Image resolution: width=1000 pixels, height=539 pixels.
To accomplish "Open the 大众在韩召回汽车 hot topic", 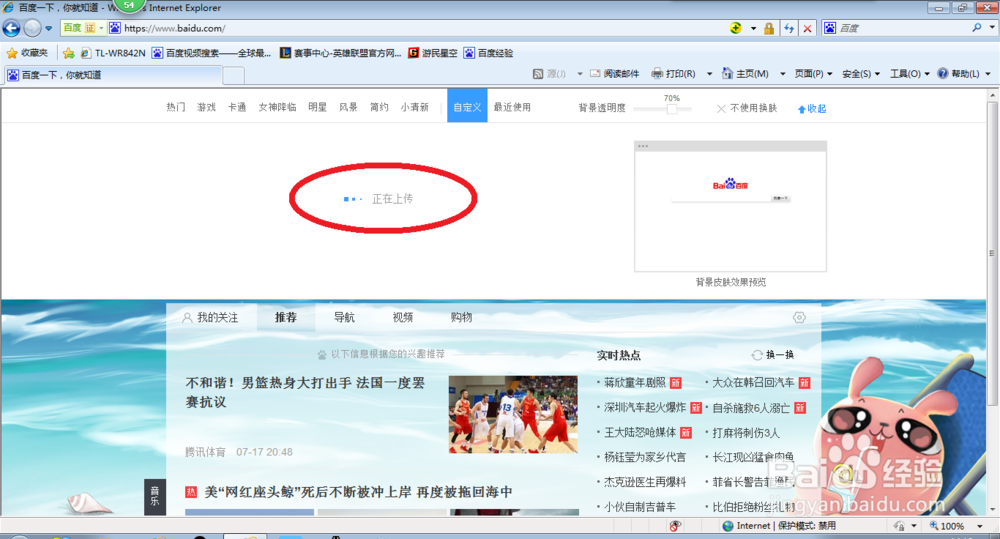I will click(753, 383).
